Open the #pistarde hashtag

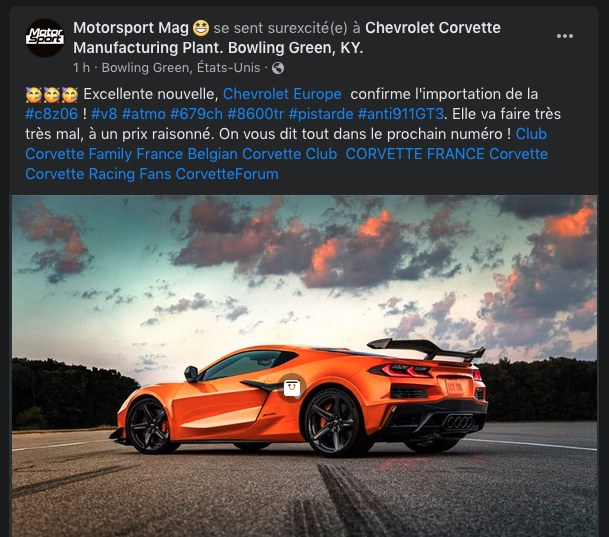point(321,114)
